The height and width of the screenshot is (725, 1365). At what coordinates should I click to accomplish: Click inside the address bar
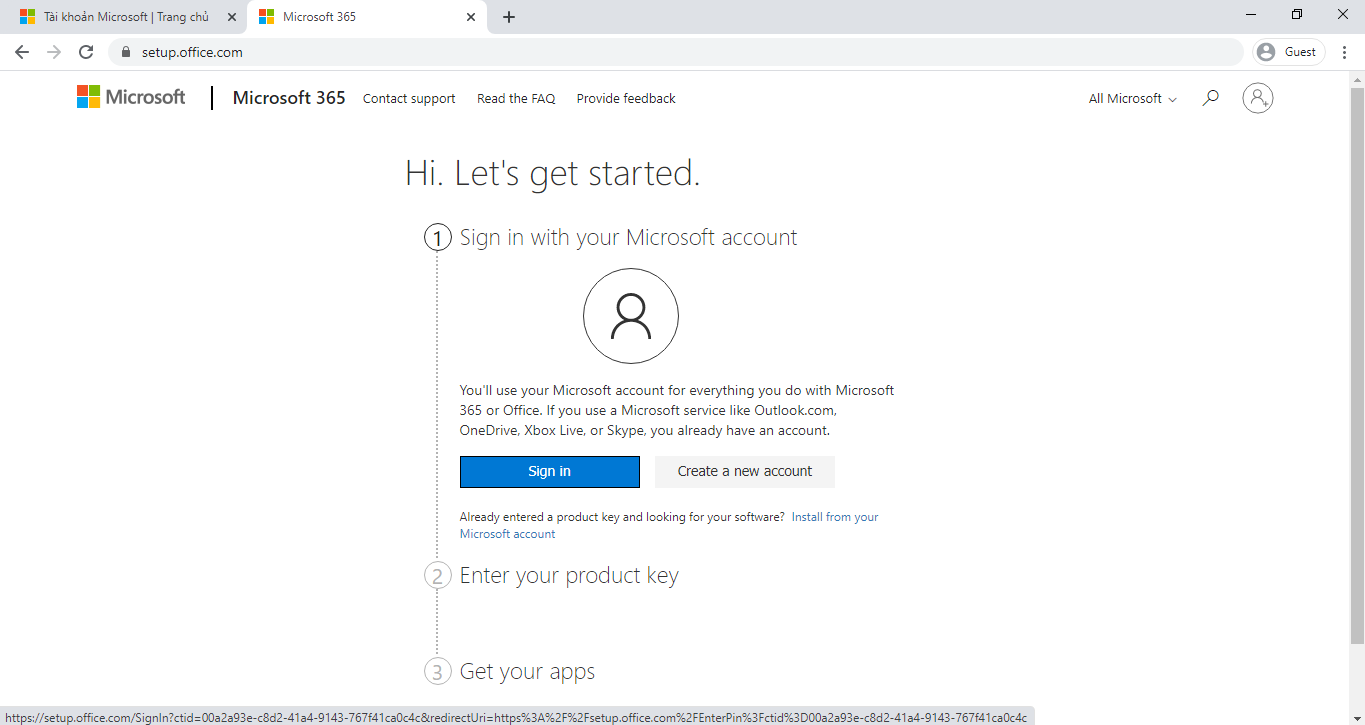(400, 51)
